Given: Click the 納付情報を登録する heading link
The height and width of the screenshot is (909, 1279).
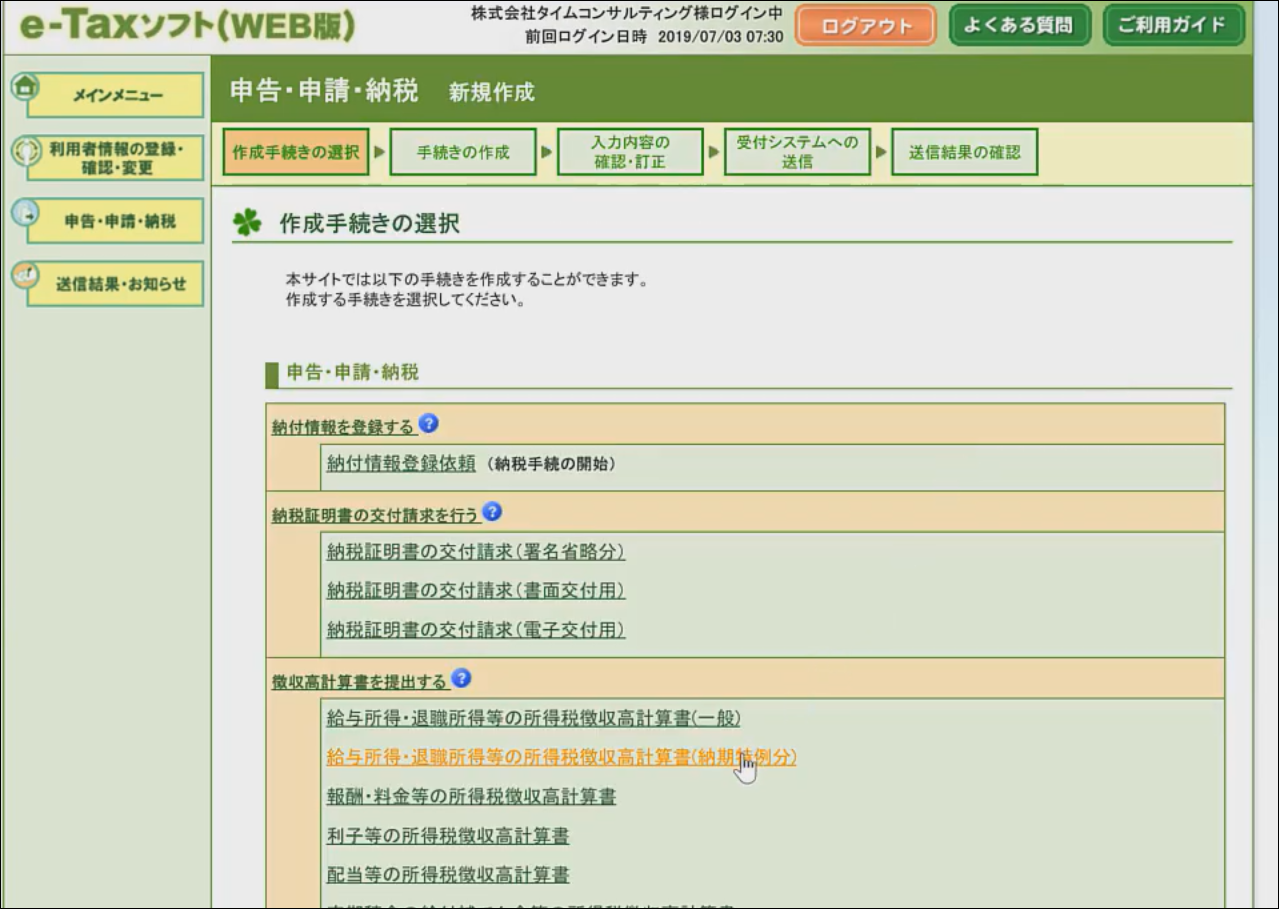Looking at the screenshot, I should coord(342,428).
